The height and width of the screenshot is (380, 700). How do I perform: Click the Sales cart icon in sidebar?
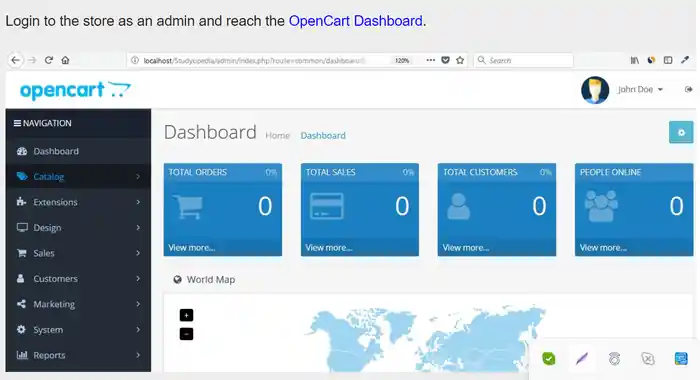point(21,253)
